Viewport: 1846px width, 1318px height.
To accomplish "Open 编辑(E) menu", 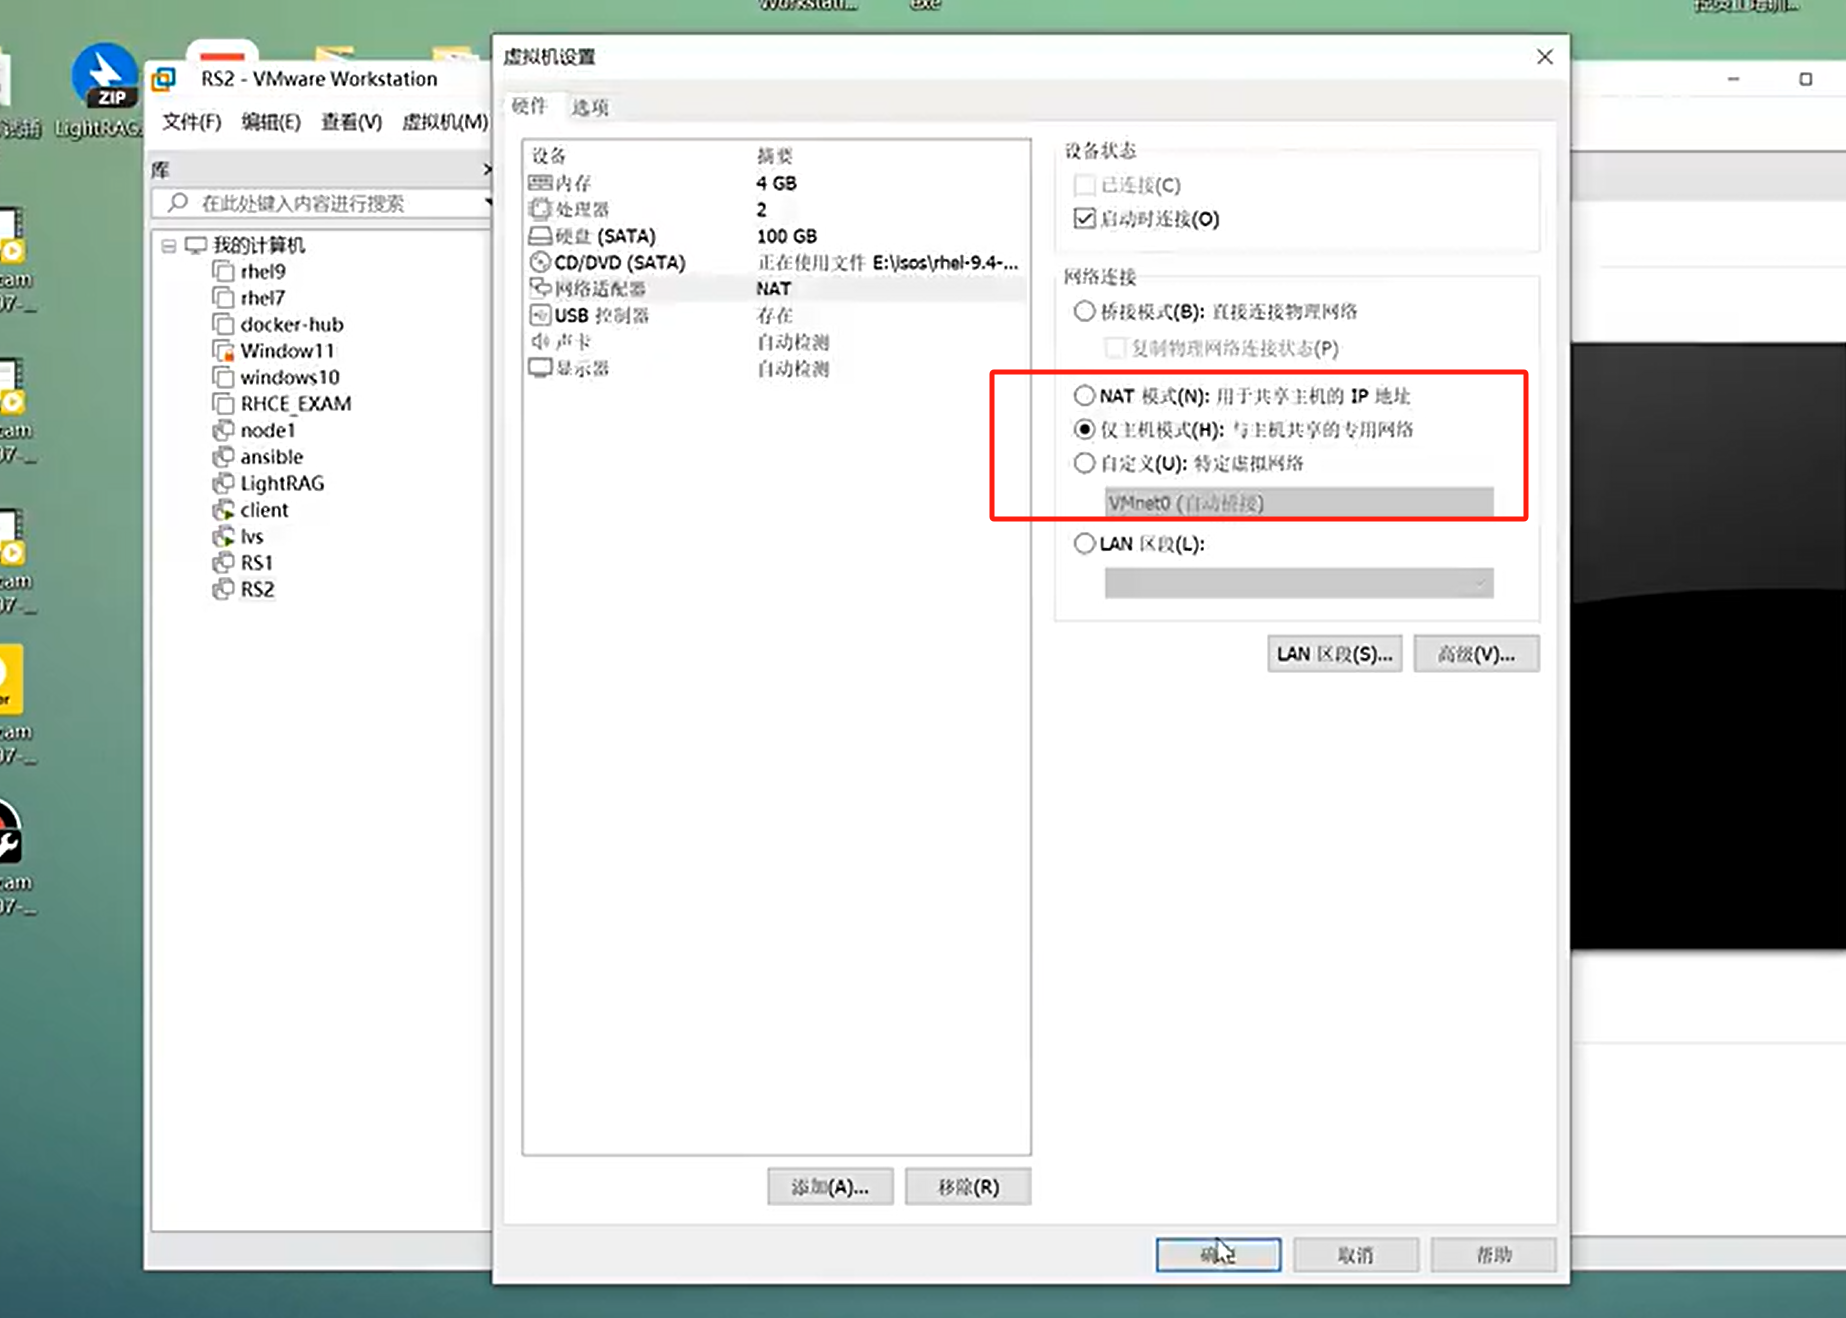I will 271,122.
